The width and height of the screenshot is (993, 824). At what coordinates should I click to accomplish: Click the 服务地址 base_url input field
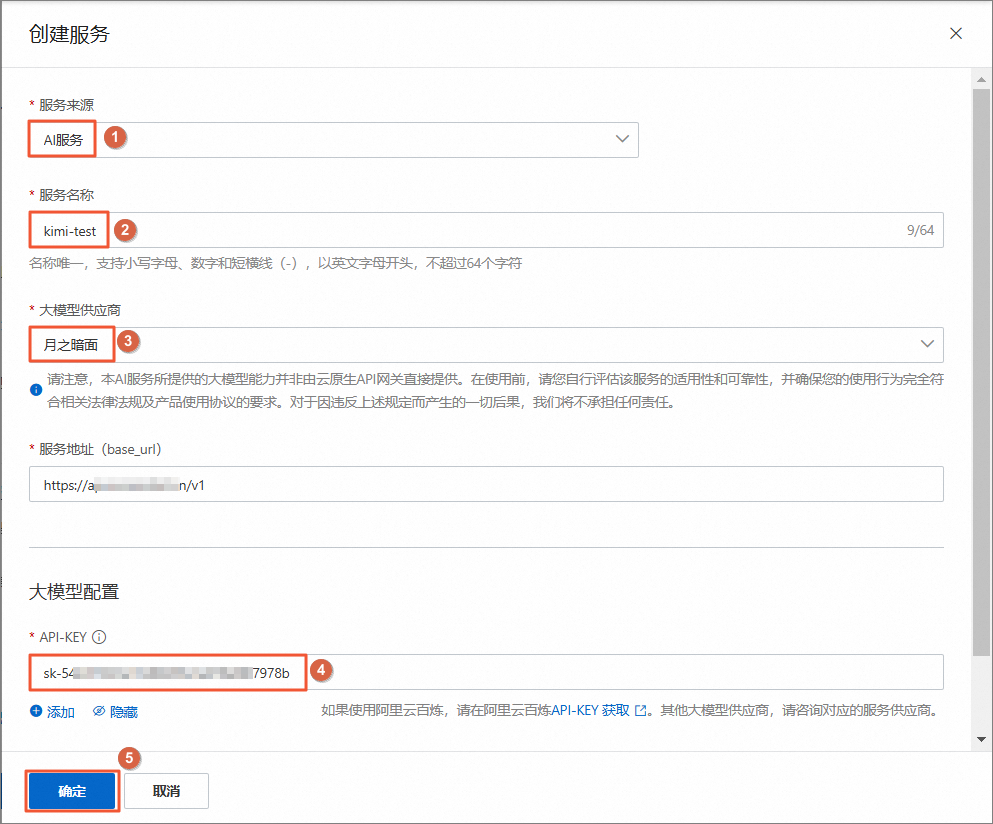pyautogui.click(x=486, y=485)
